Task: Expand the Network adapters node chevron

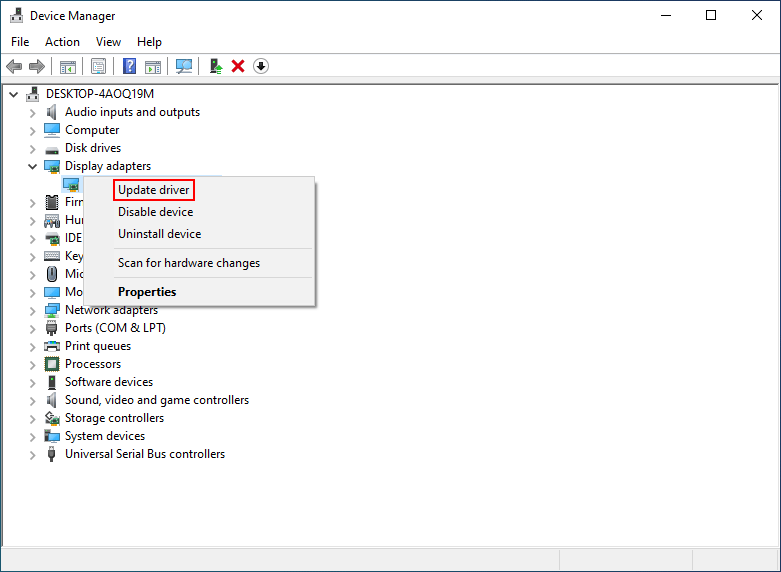Action: coord(32,310)
